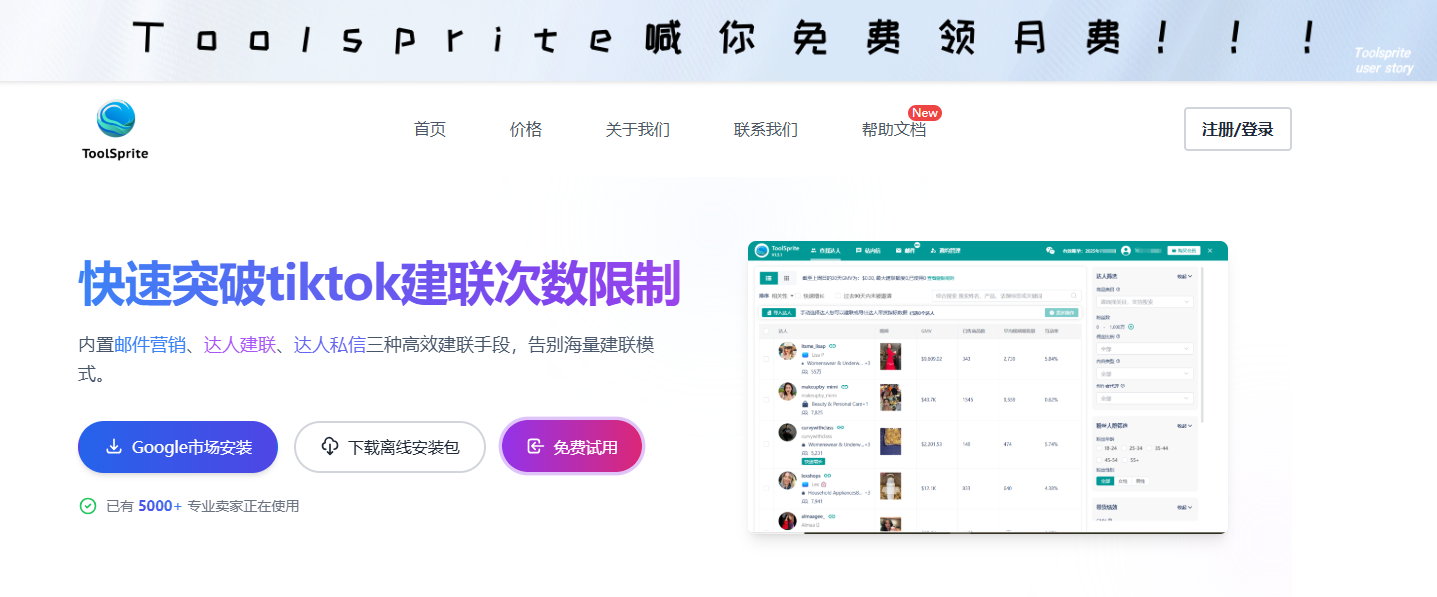In the app preview, click the WeChat icon

click(x=1050, y=250)
